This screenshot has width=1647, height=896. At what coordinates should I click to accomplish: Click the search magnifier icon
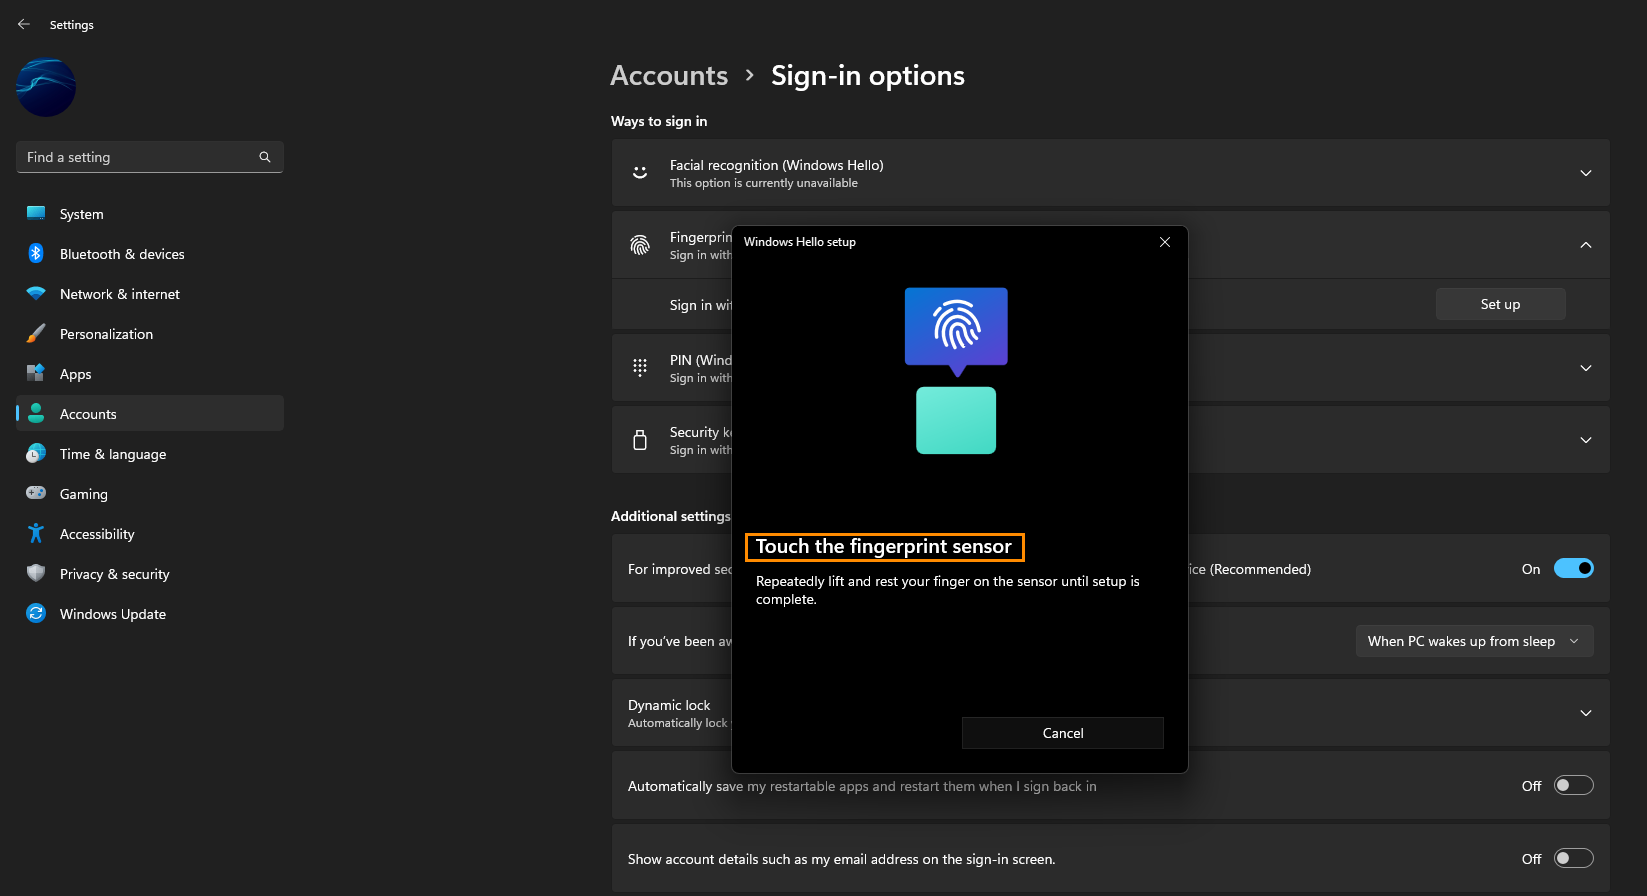coord(265,157)
